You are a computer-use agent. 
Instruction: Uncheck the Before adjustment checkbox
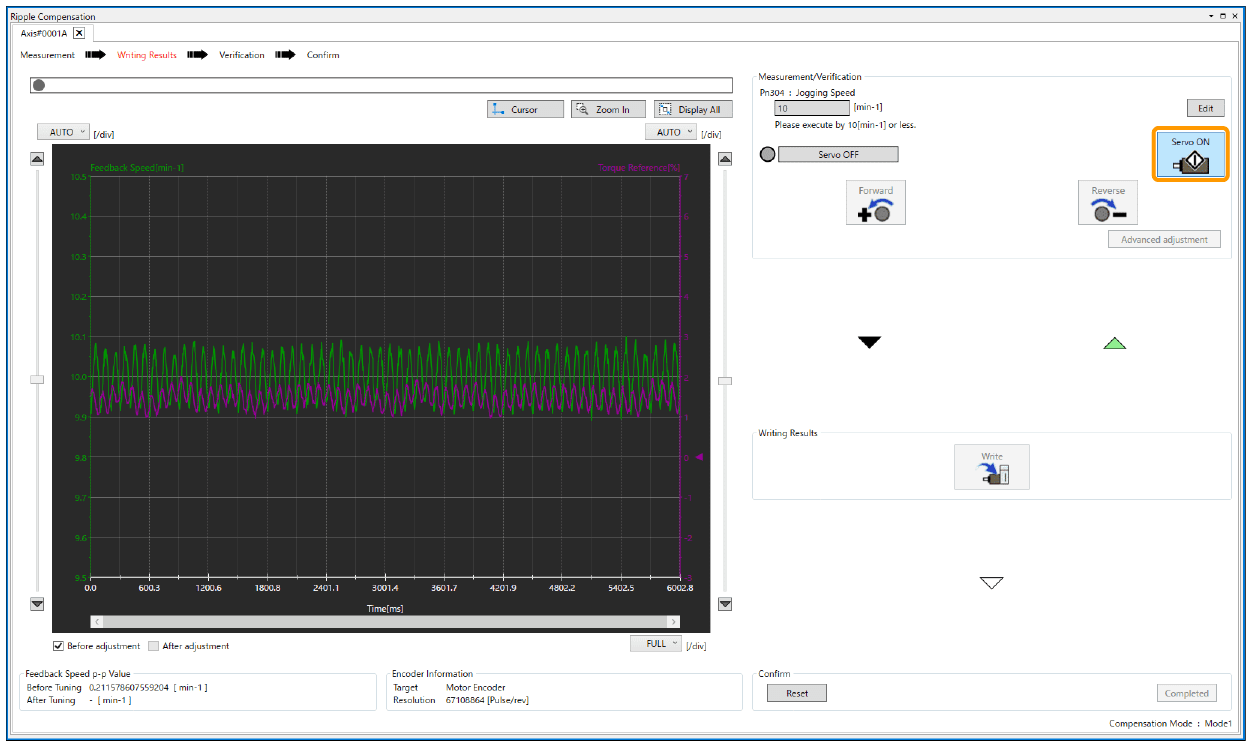click(58, 646)
